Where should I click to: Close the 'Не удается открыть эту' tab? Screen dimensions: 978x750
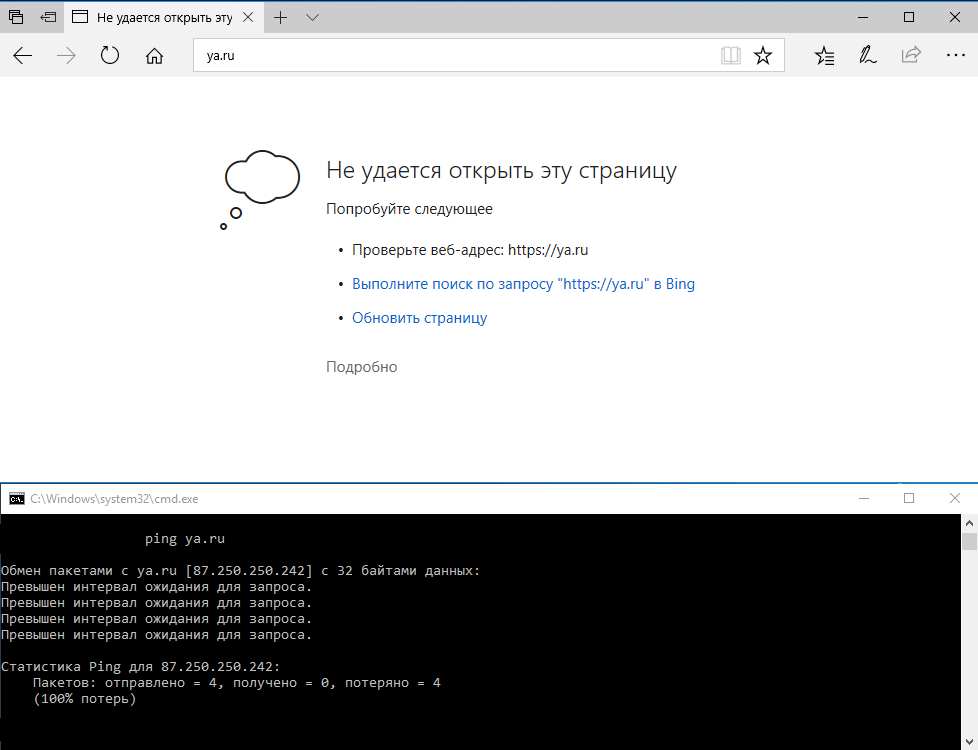pyautogui.click(x=248, y=17)
